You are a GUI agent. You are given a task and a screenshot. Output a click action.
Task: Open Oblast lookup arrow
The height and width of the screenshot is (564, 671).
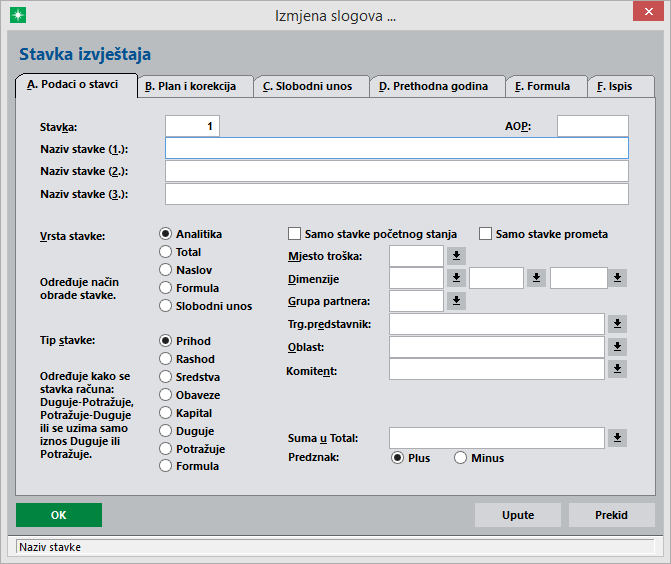617,347
